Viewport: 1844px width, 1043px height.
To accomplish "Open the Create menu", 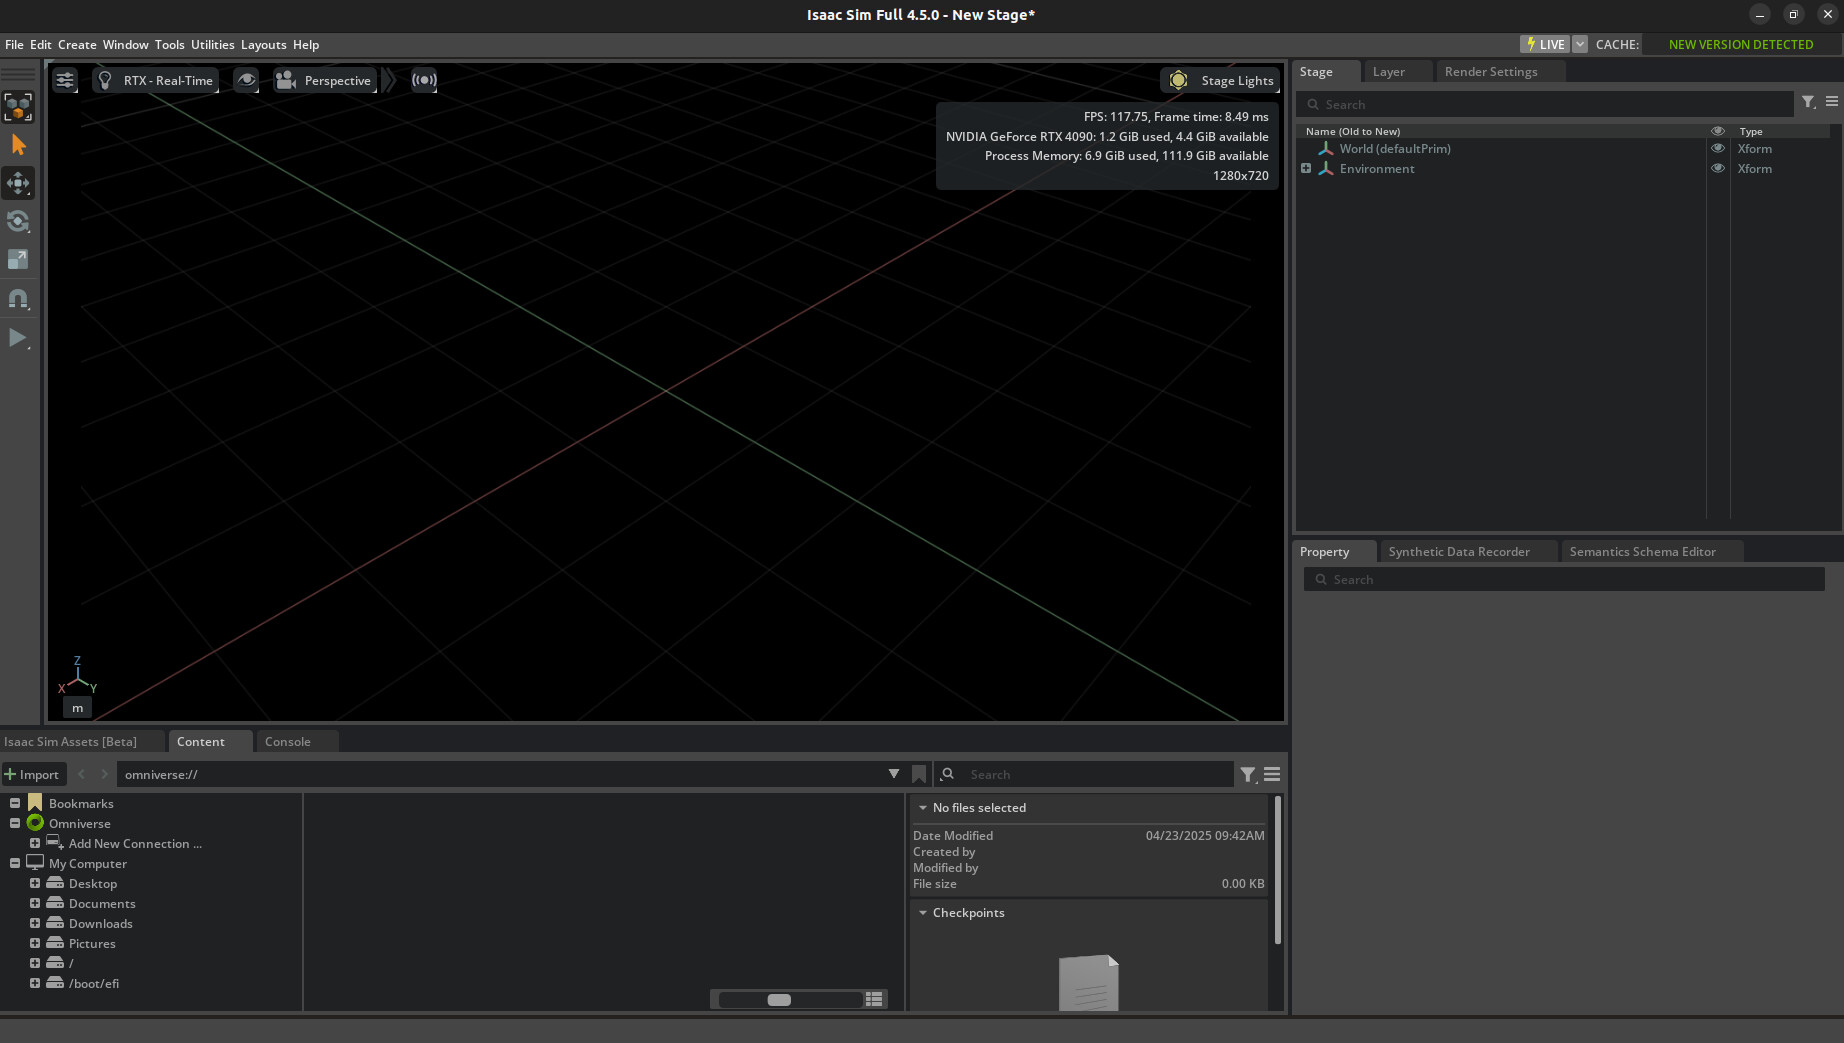I will 77,45.
